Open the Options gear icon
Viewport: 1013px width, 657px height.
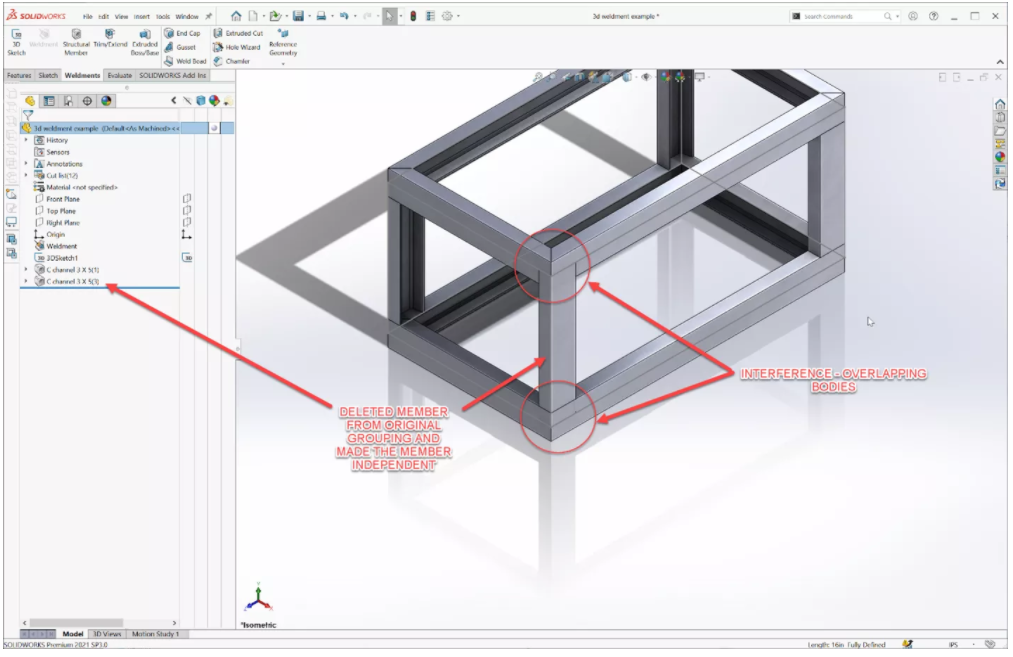[x=447, y=16]
